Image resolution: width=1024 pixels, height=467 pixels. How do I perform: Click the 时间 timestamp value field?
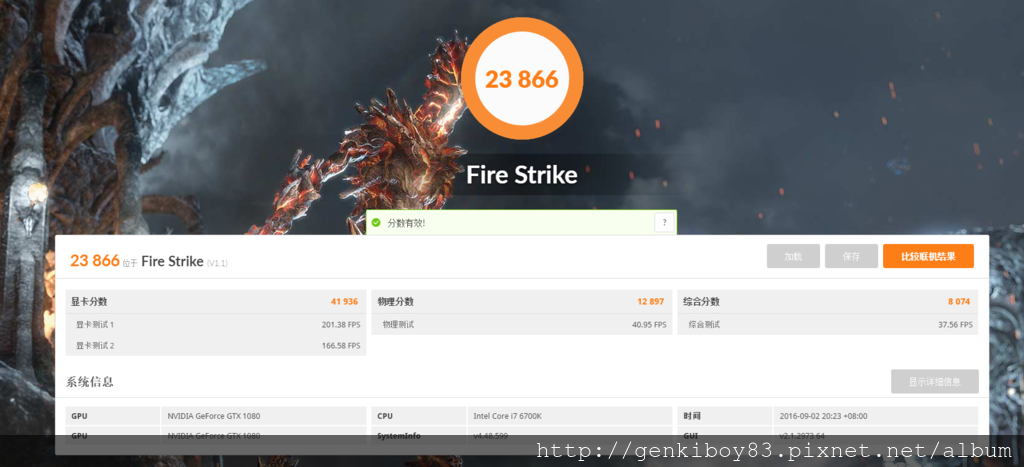(875, 416)
